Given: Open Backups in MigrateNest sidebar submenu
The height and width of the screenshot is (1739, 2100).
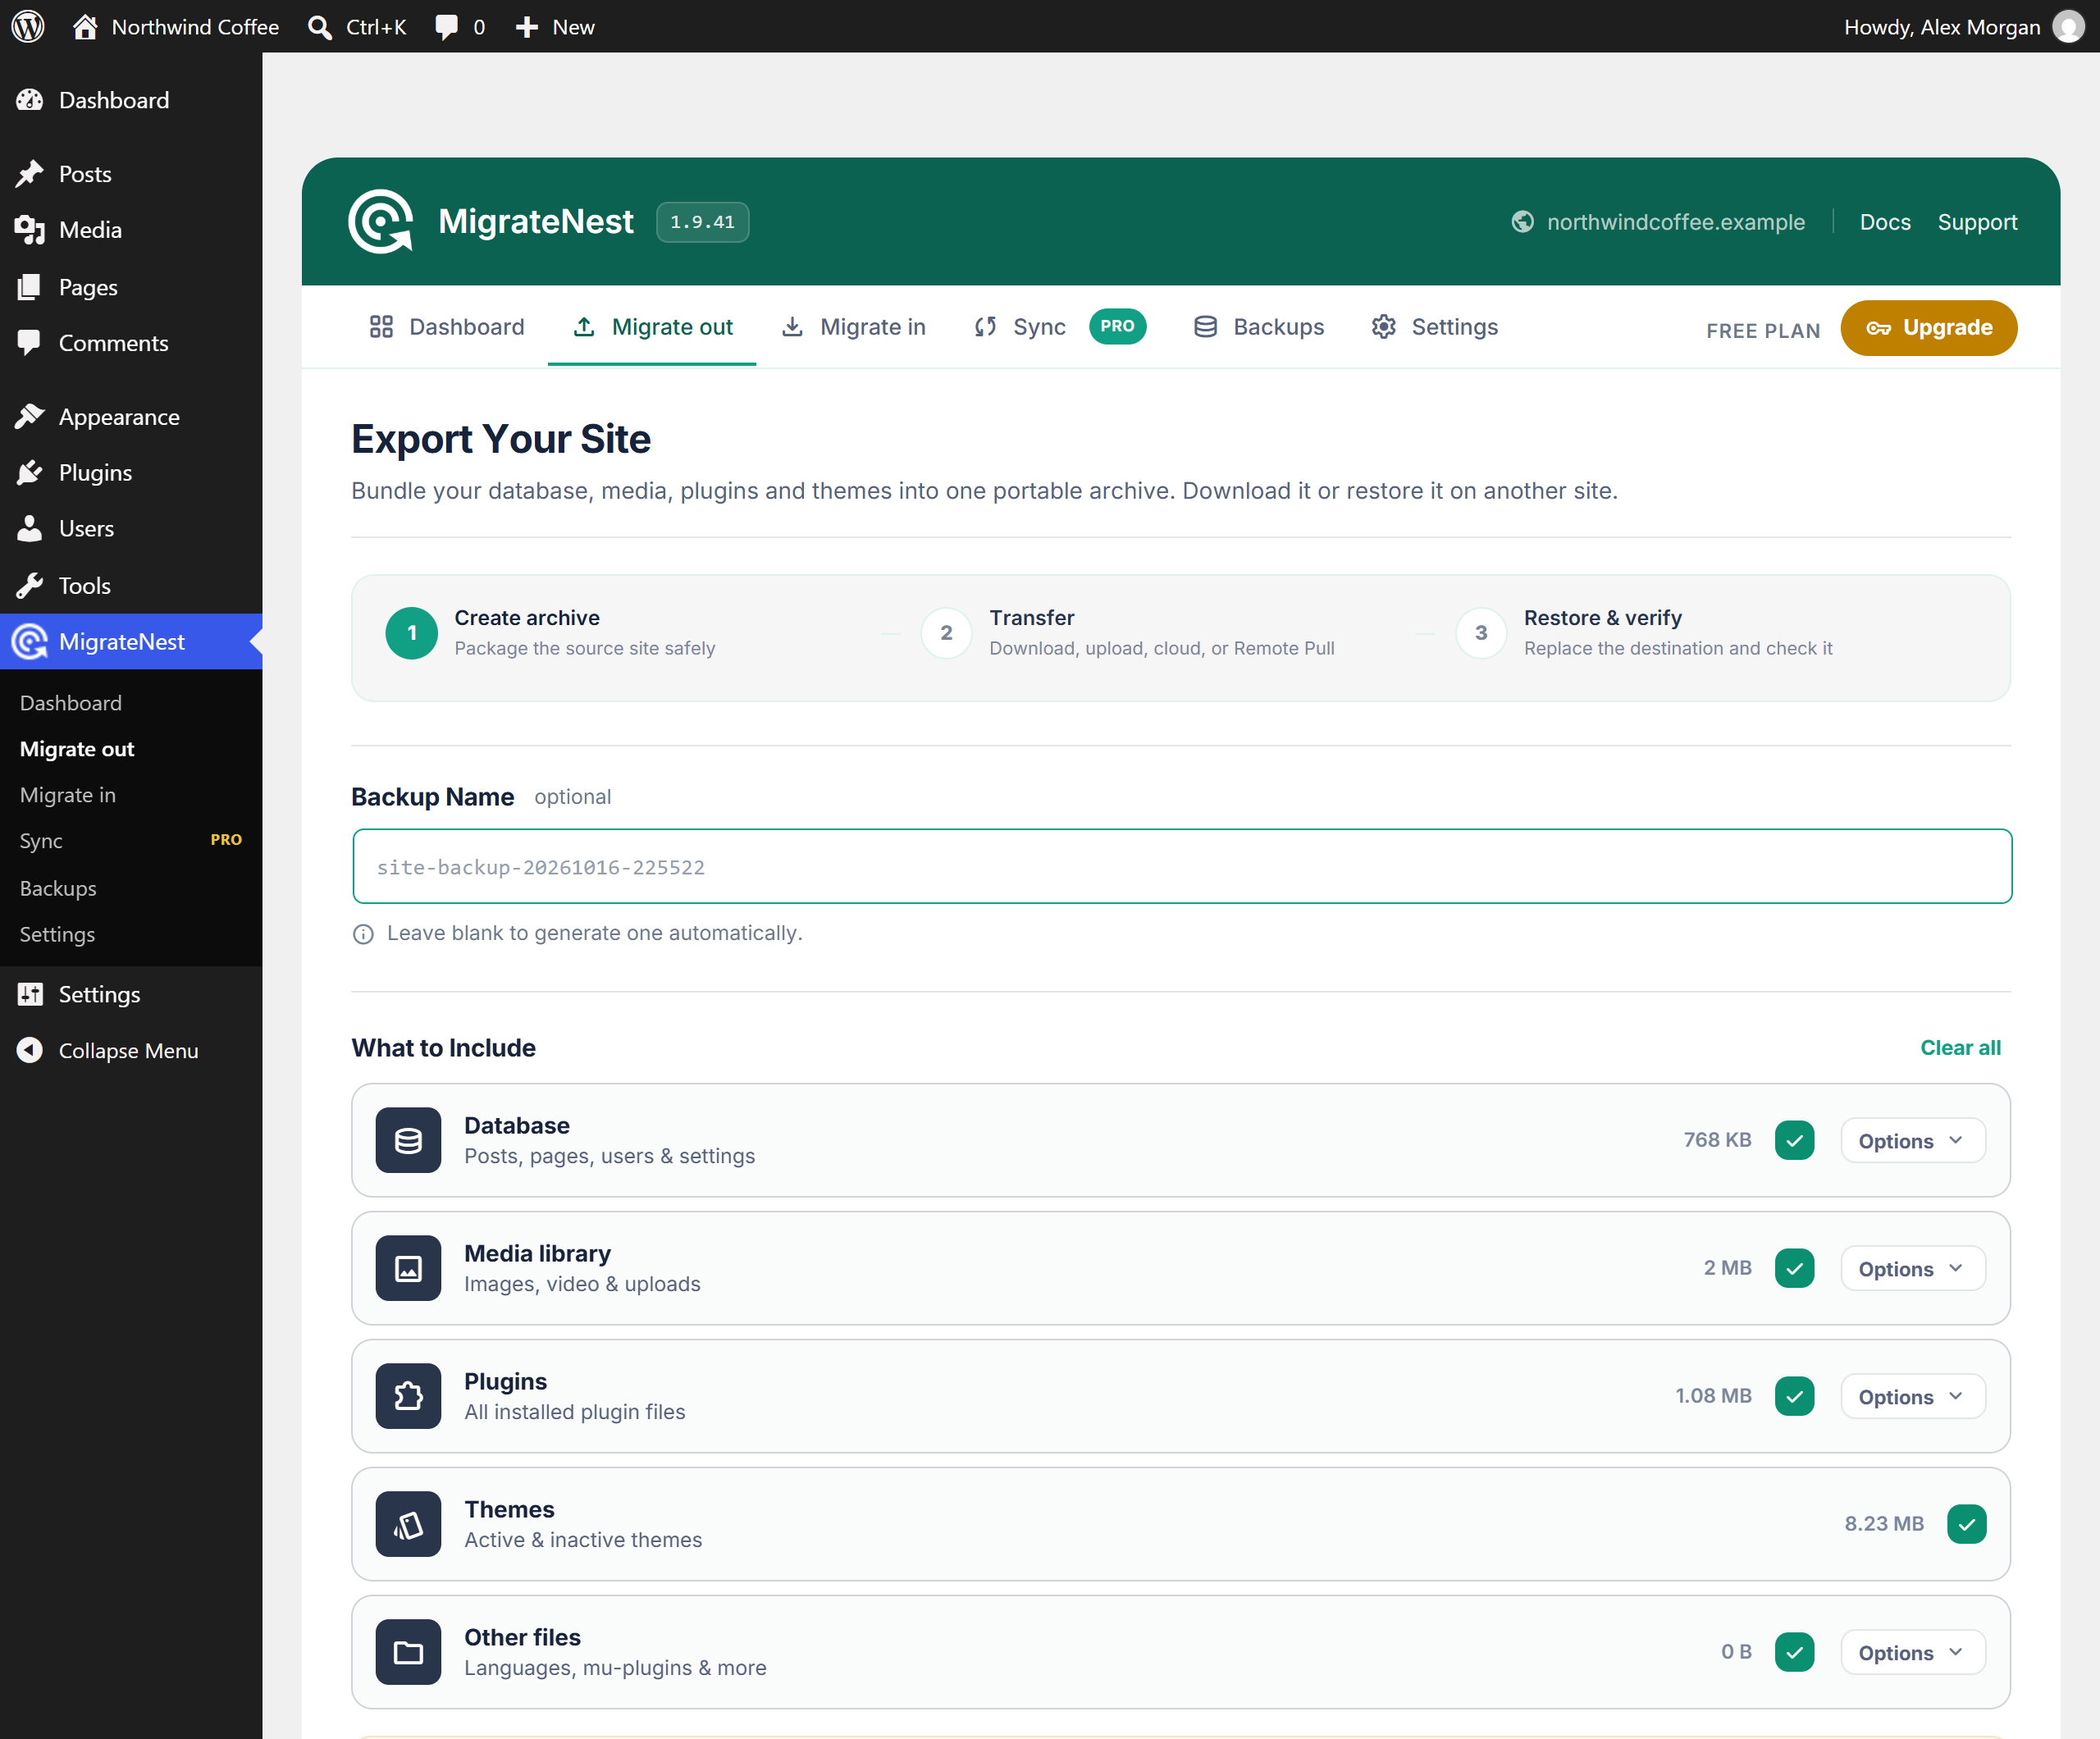Looking at the screenshot, I should point(58,888).
